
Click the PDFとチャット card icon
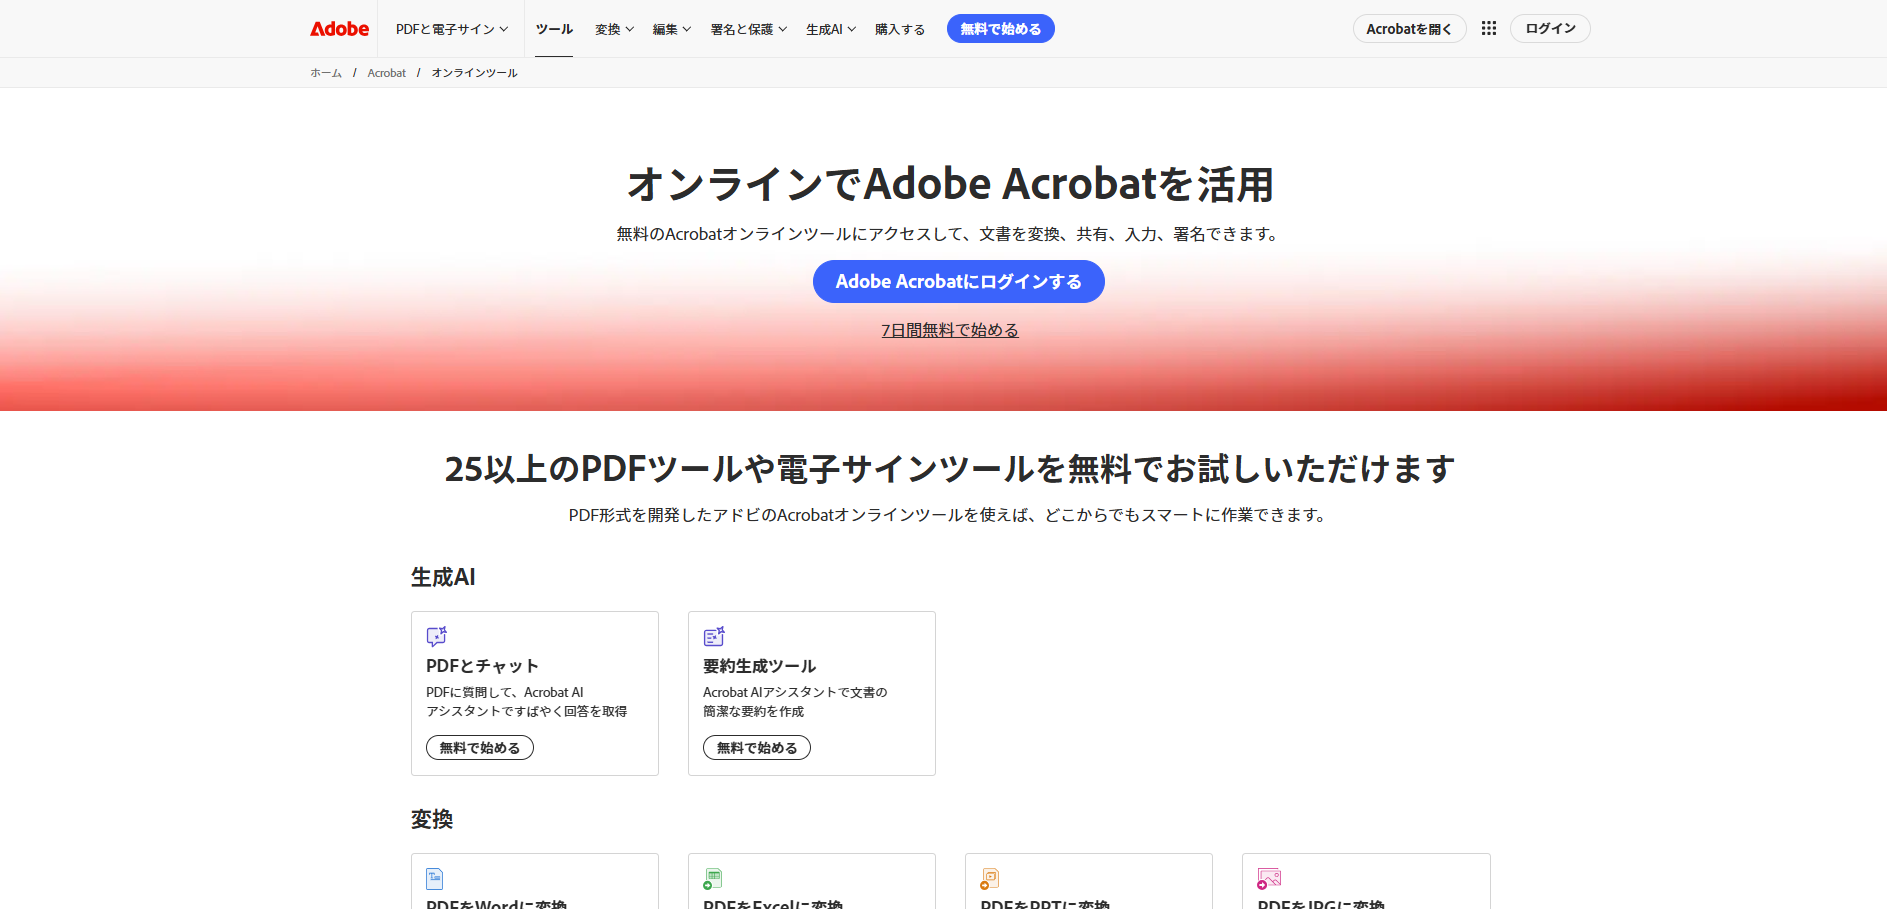pos(437,636)
